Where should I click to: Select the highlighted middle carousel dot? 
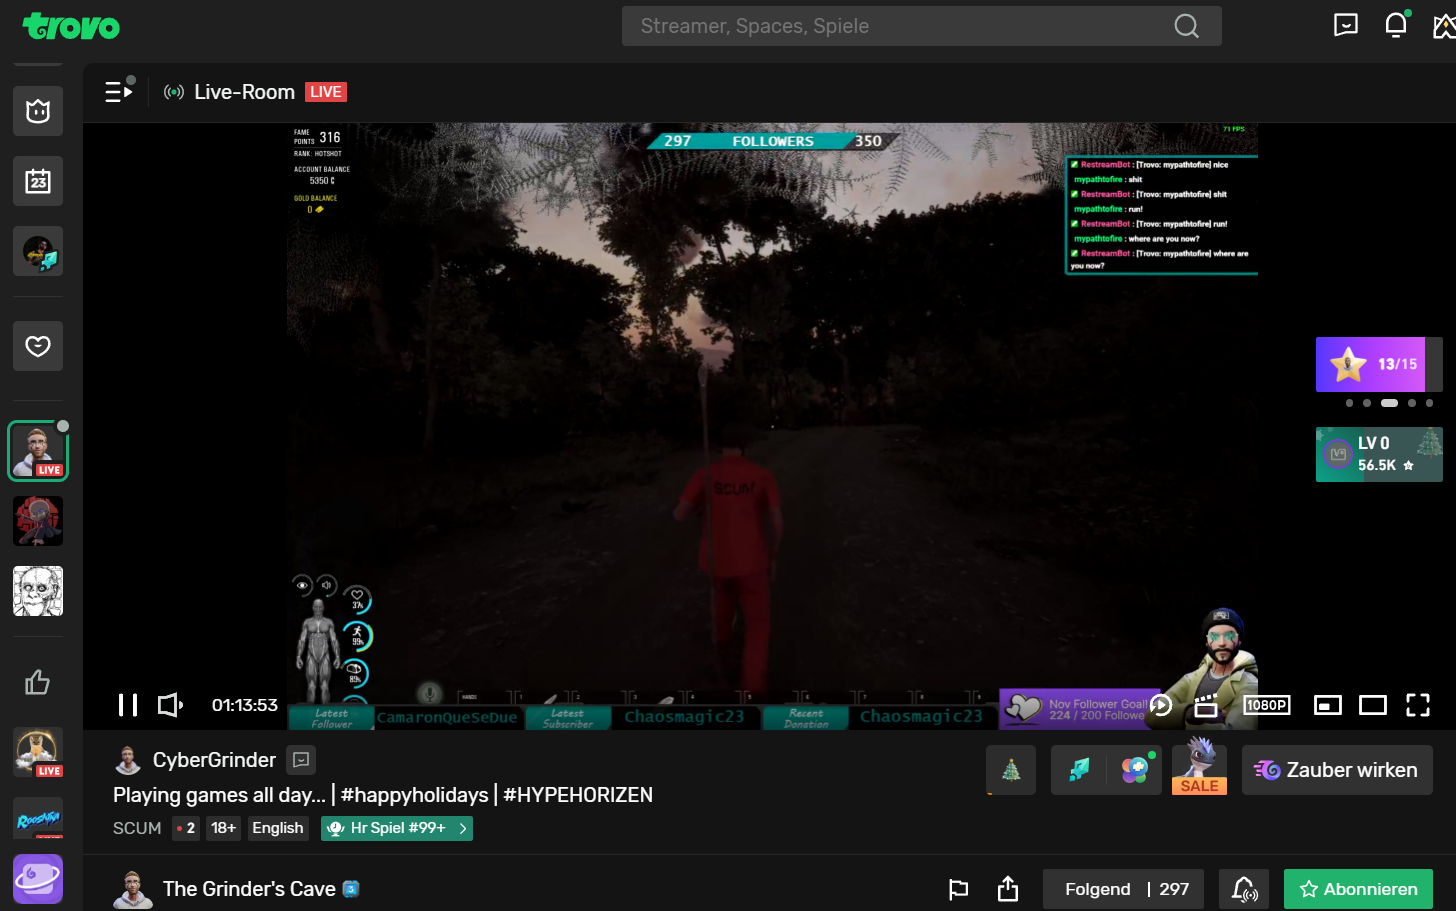coord(1389,403)
